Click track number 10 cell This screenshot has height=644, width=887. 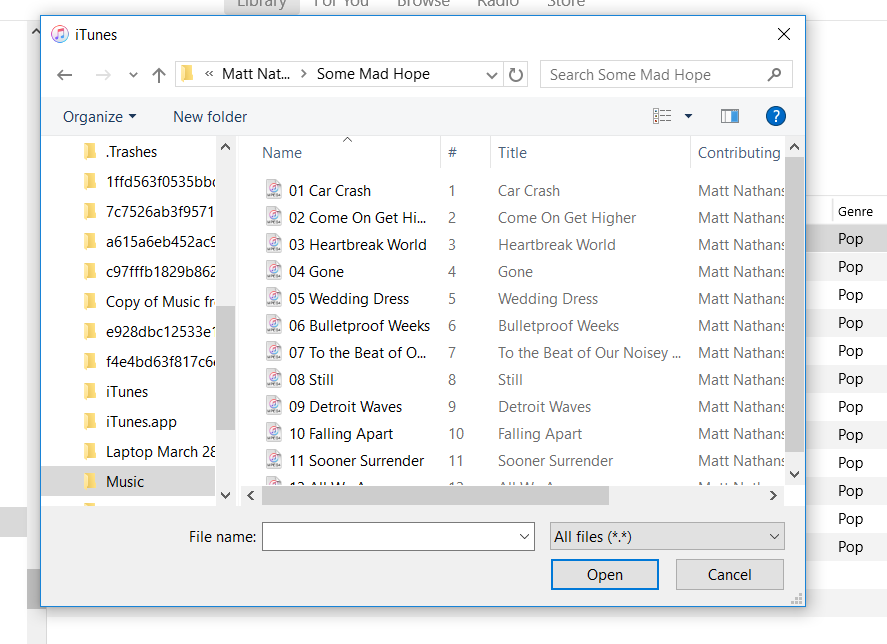(456, 434)
